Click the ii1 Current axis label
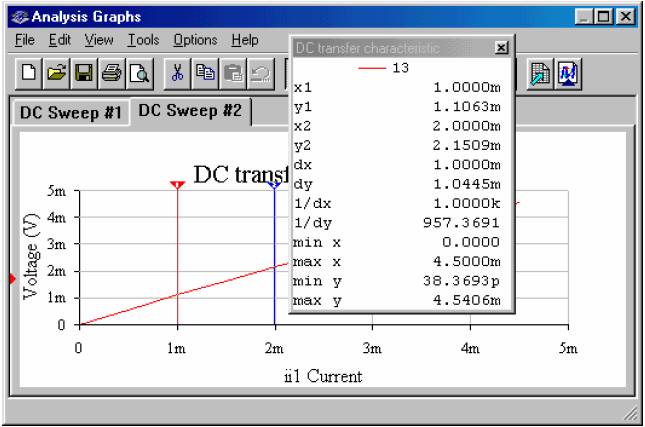The image size is (645, 427). [323, 376]
